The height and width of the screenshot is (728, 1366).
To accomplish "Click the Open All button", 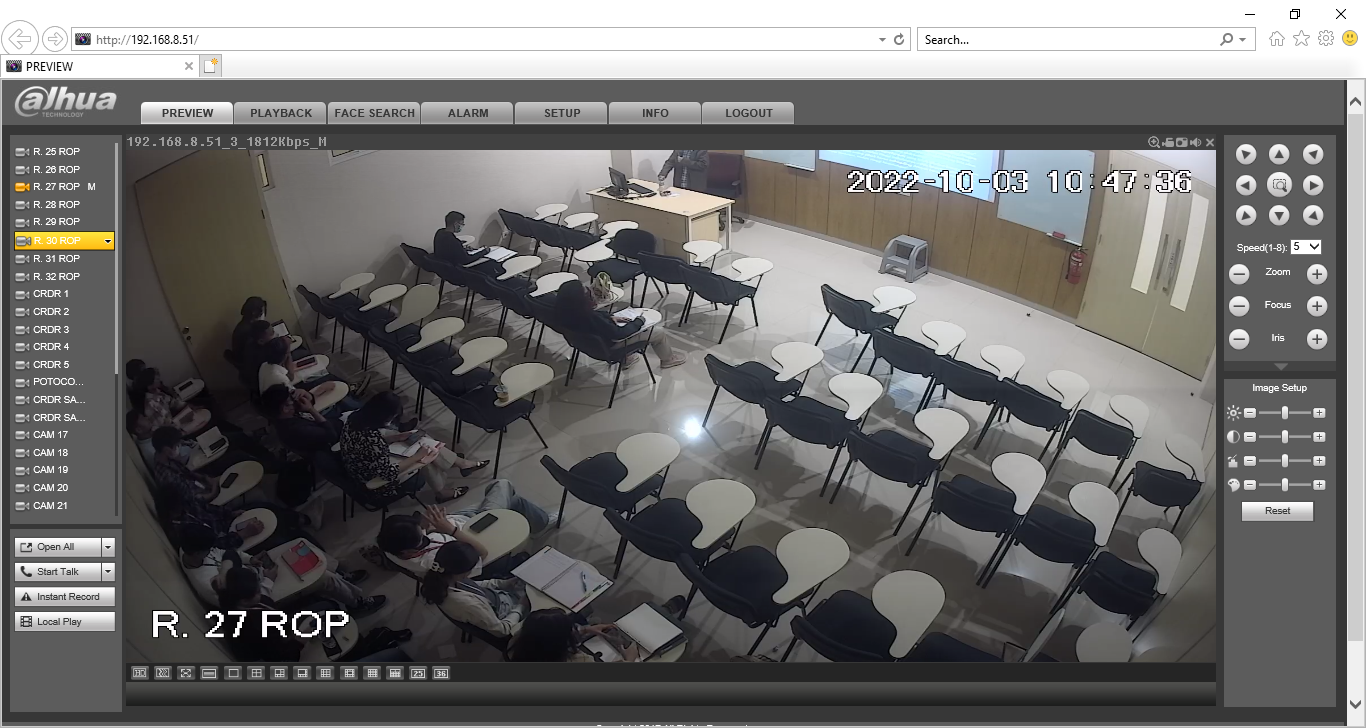I will coord(58,547).
